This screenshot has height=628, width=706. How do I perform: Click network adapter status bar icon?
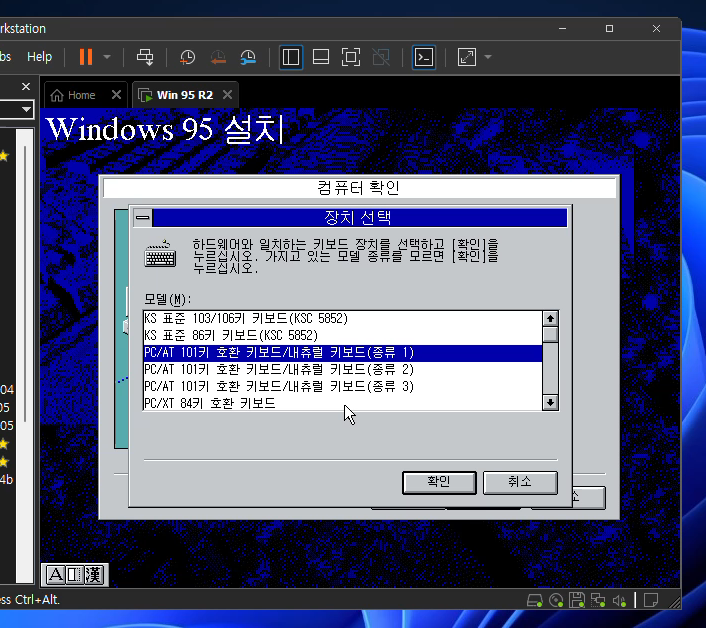click(598, 601)
